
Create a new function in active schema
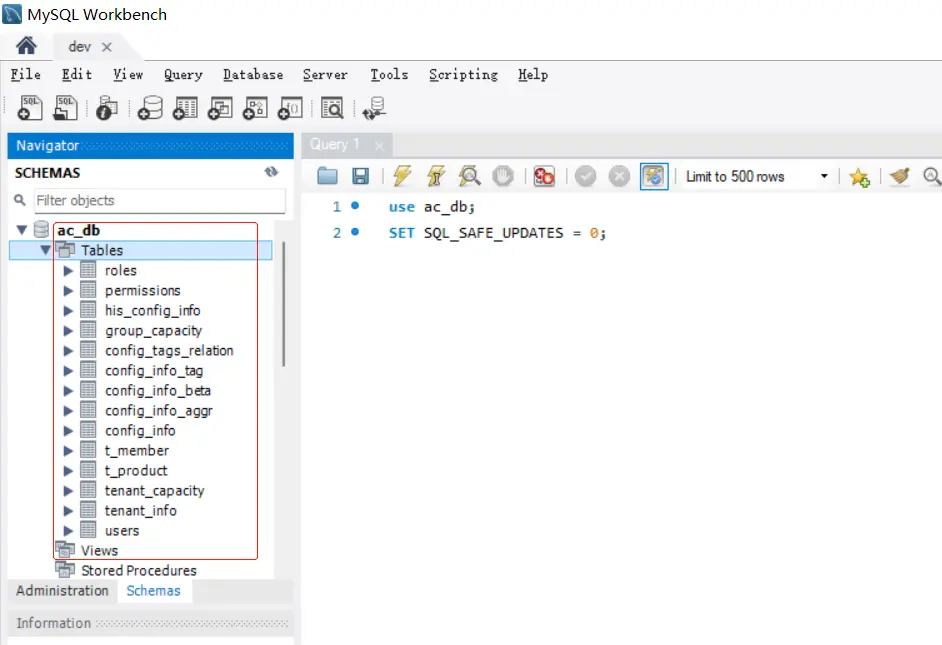[x=290, y=108]
